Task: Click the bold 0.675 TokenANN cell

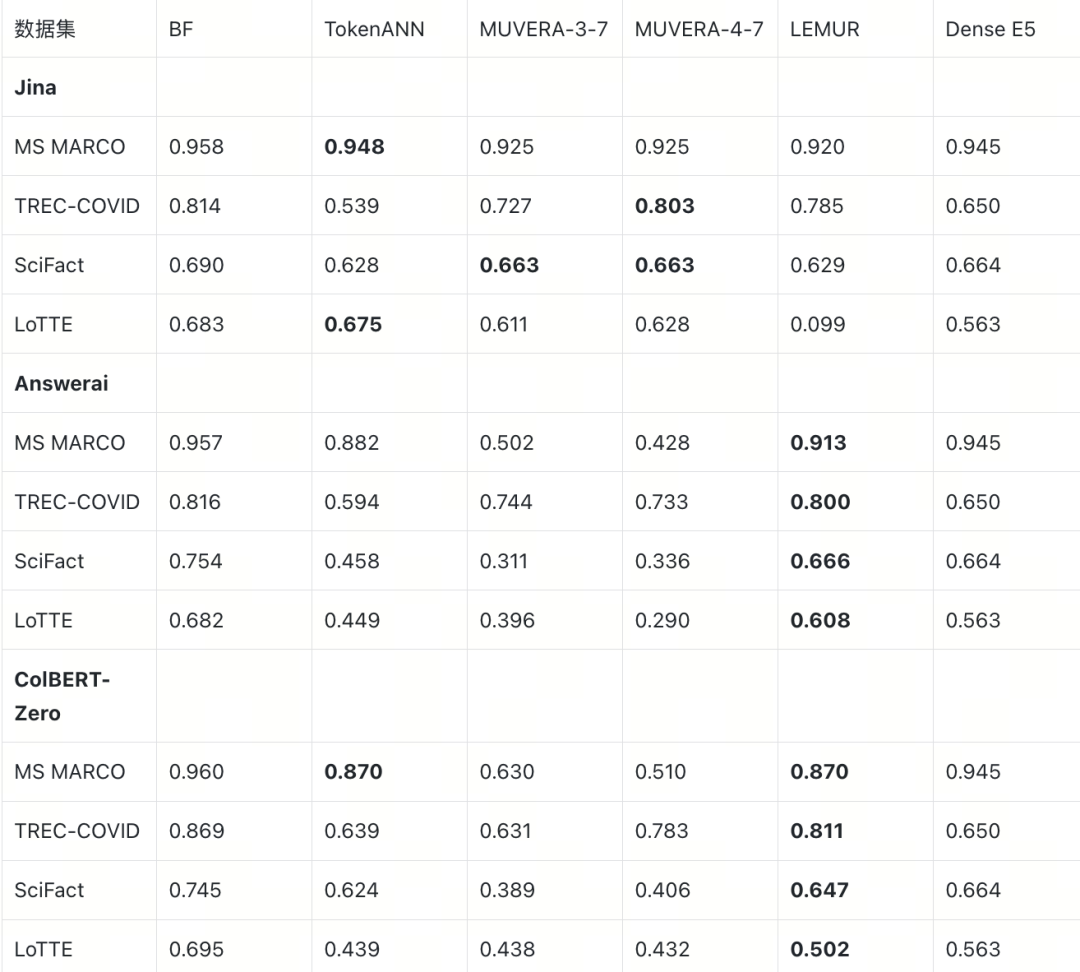Action: coord(353,324)
